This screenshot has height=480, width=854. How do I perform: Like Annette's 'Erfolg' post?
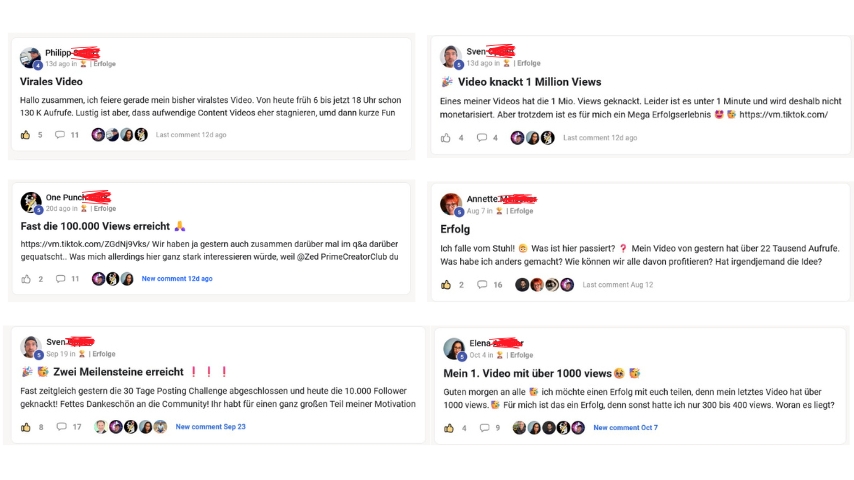(x=446, y=285)
